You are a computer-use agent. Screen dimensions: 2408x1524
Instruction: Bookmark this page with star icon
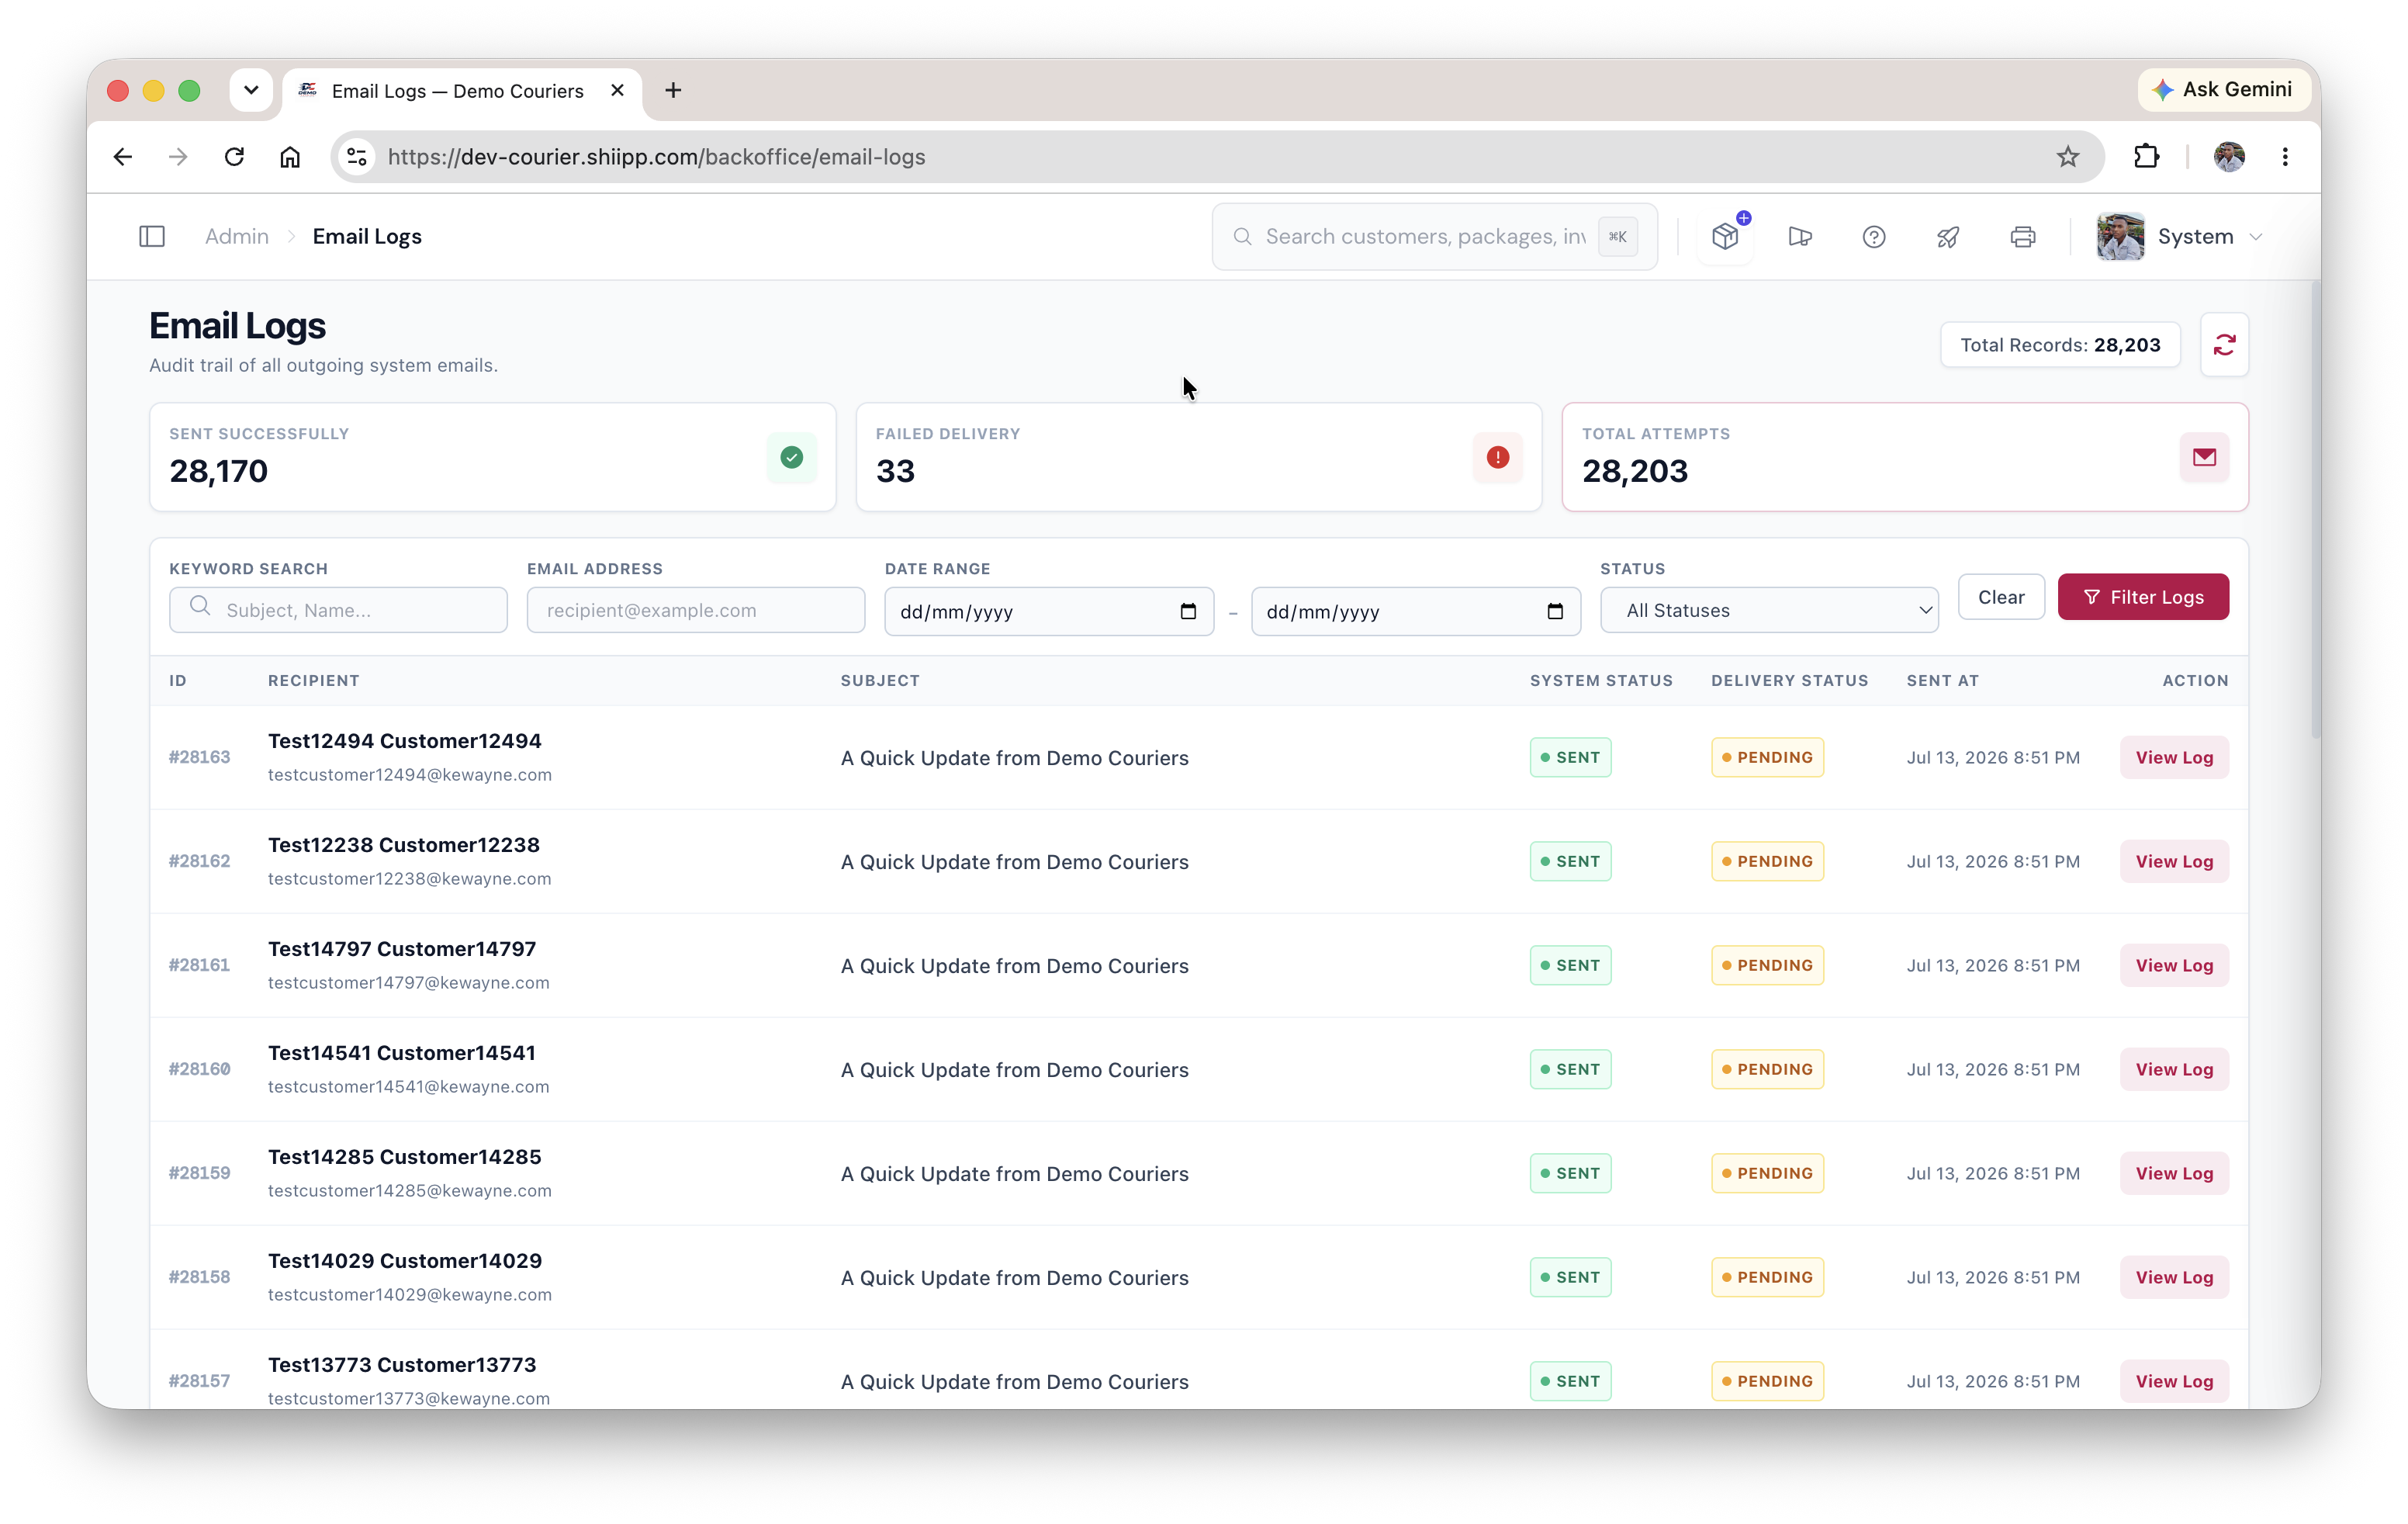[2067, 157]
